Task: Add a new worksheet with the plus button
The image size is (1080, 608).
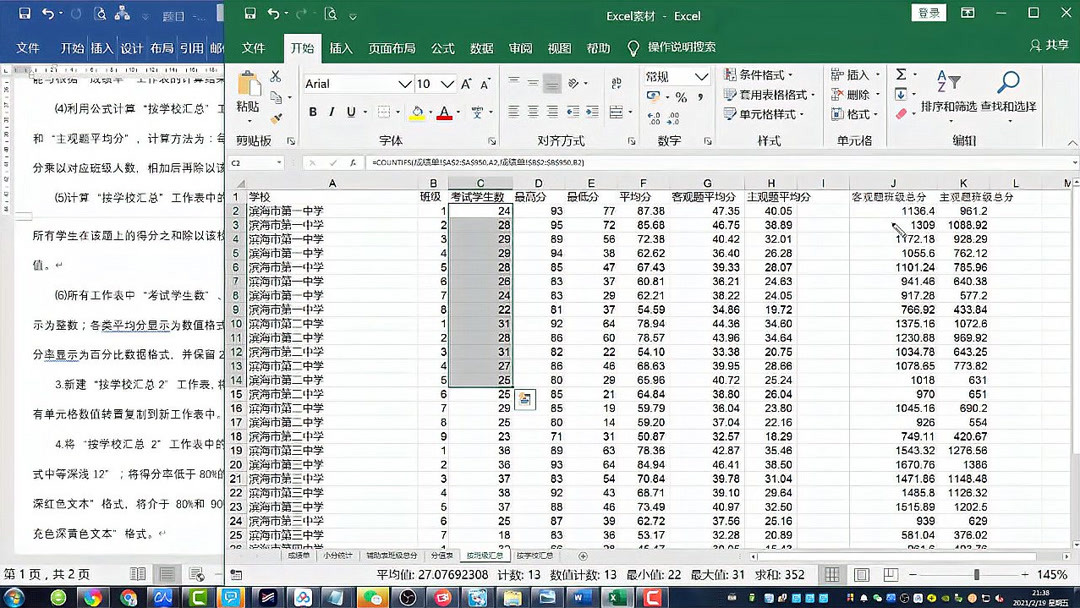Action: 583,556
